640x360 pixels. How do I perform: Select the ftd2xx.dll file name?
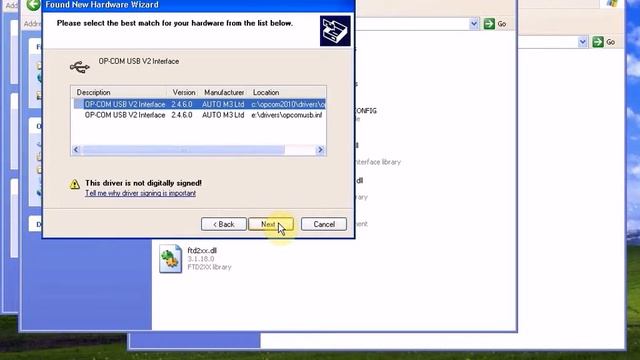[x=202, y=250]
